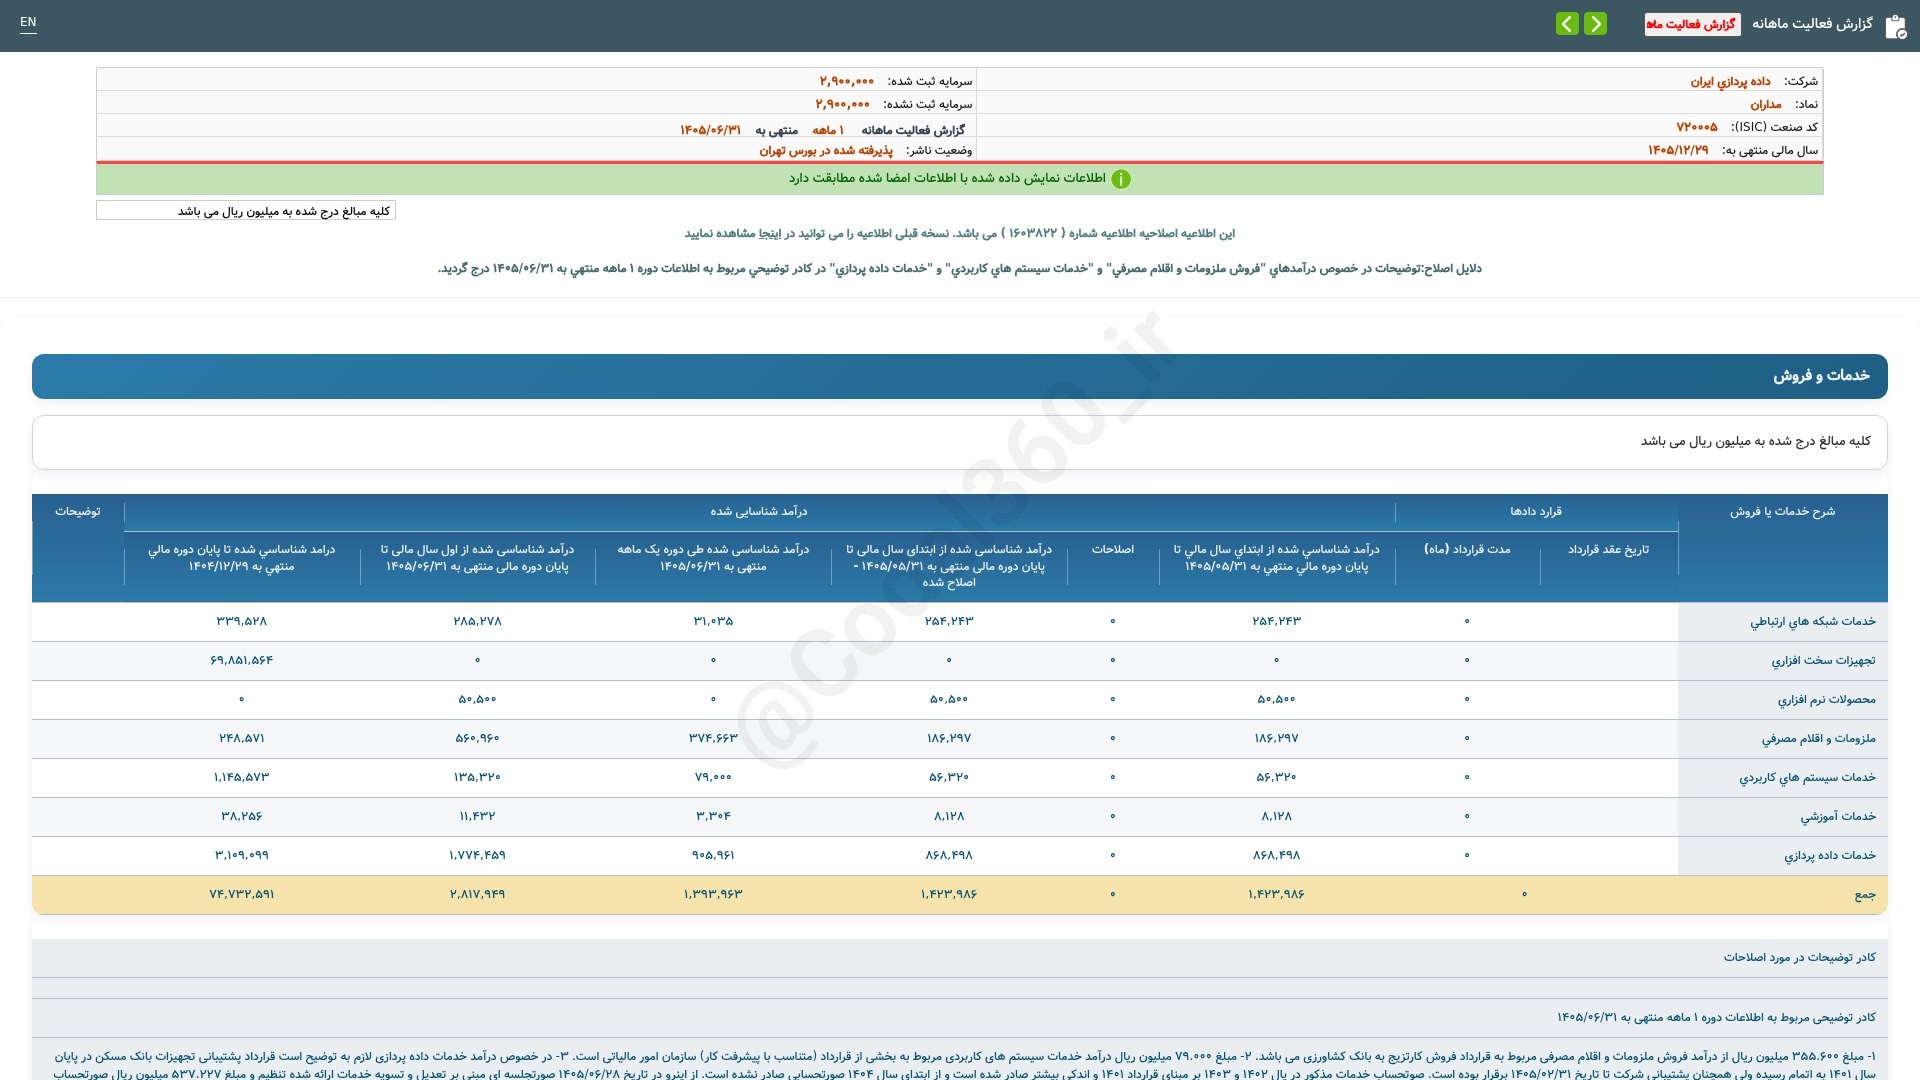
Task: Click the total value ۱,۳۹۳,۹۶۳
Action: [713, 894]
